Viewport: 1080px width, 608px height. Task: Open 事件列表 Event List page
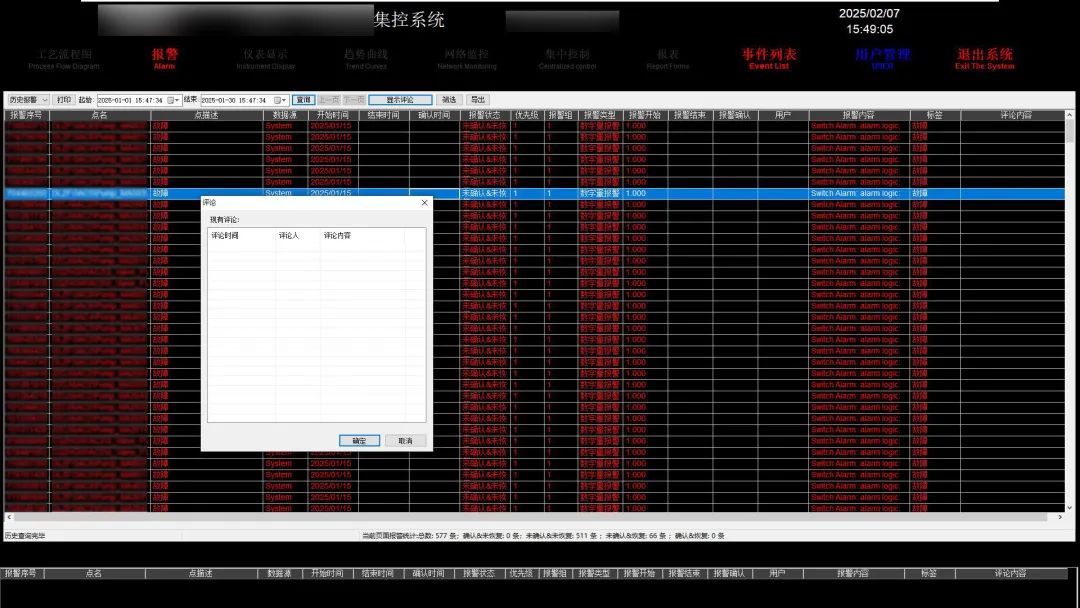[x=769, y=58]
